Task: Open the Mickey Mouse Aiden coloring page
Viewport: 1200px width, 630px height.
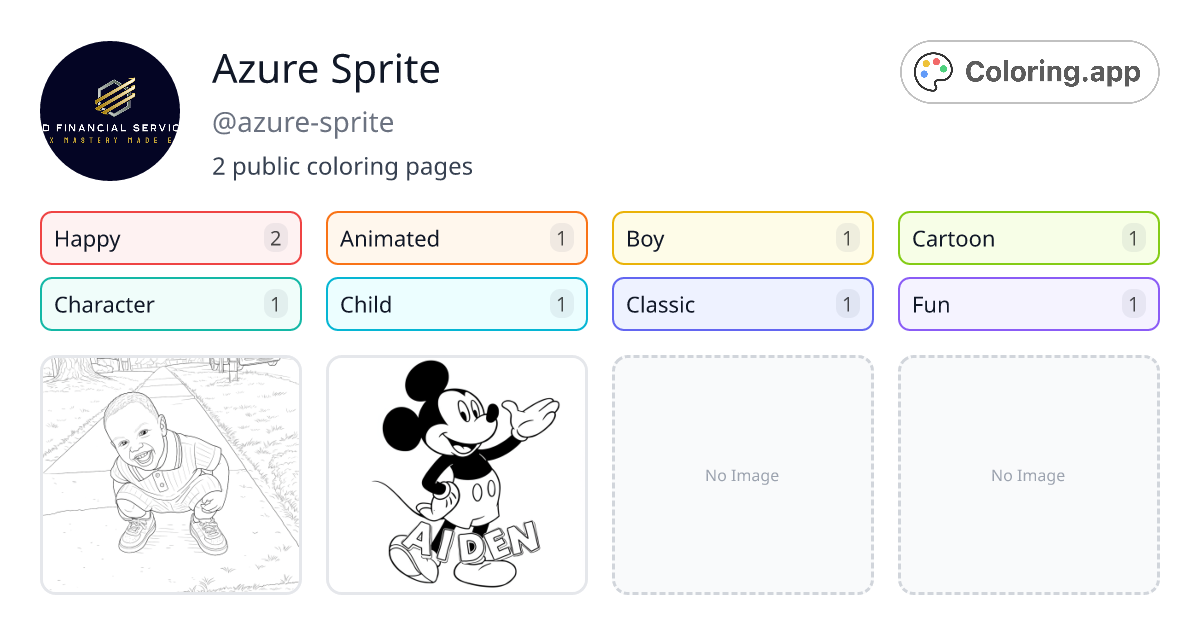Action: point(456,475)
